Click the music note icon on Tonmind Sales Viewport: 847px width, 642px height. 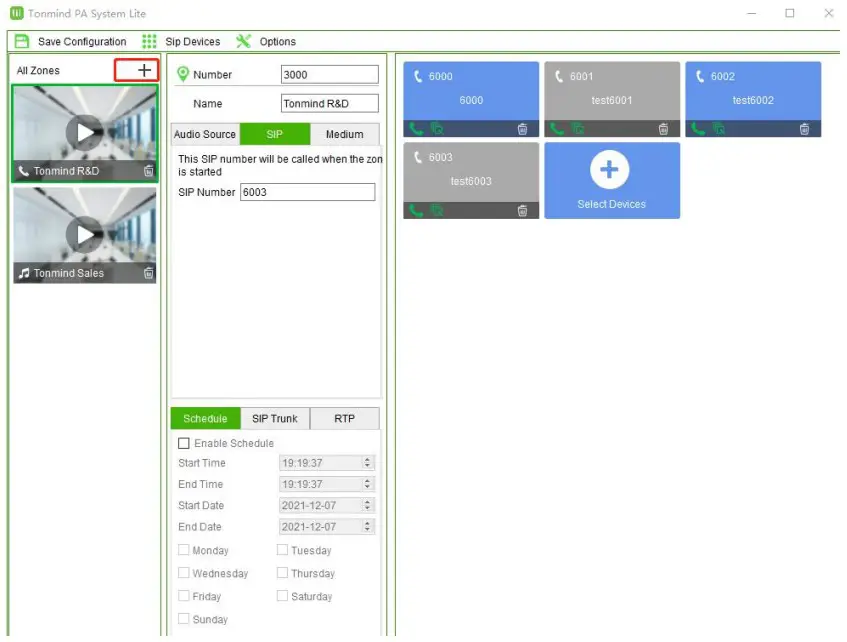coord(24,273)
